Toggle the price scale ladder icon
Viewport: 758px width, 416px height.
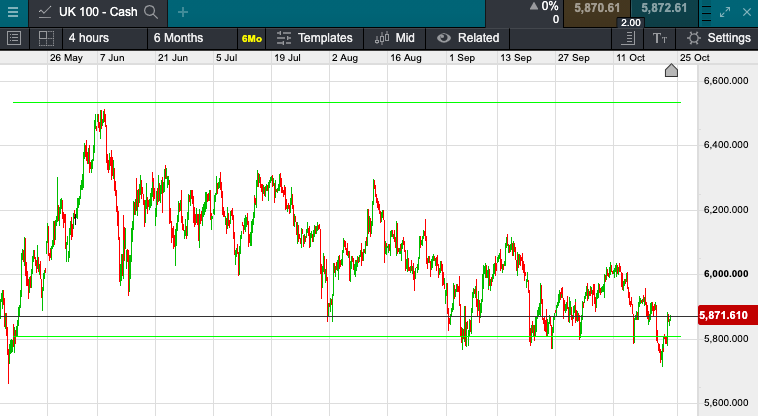(629, 38)
